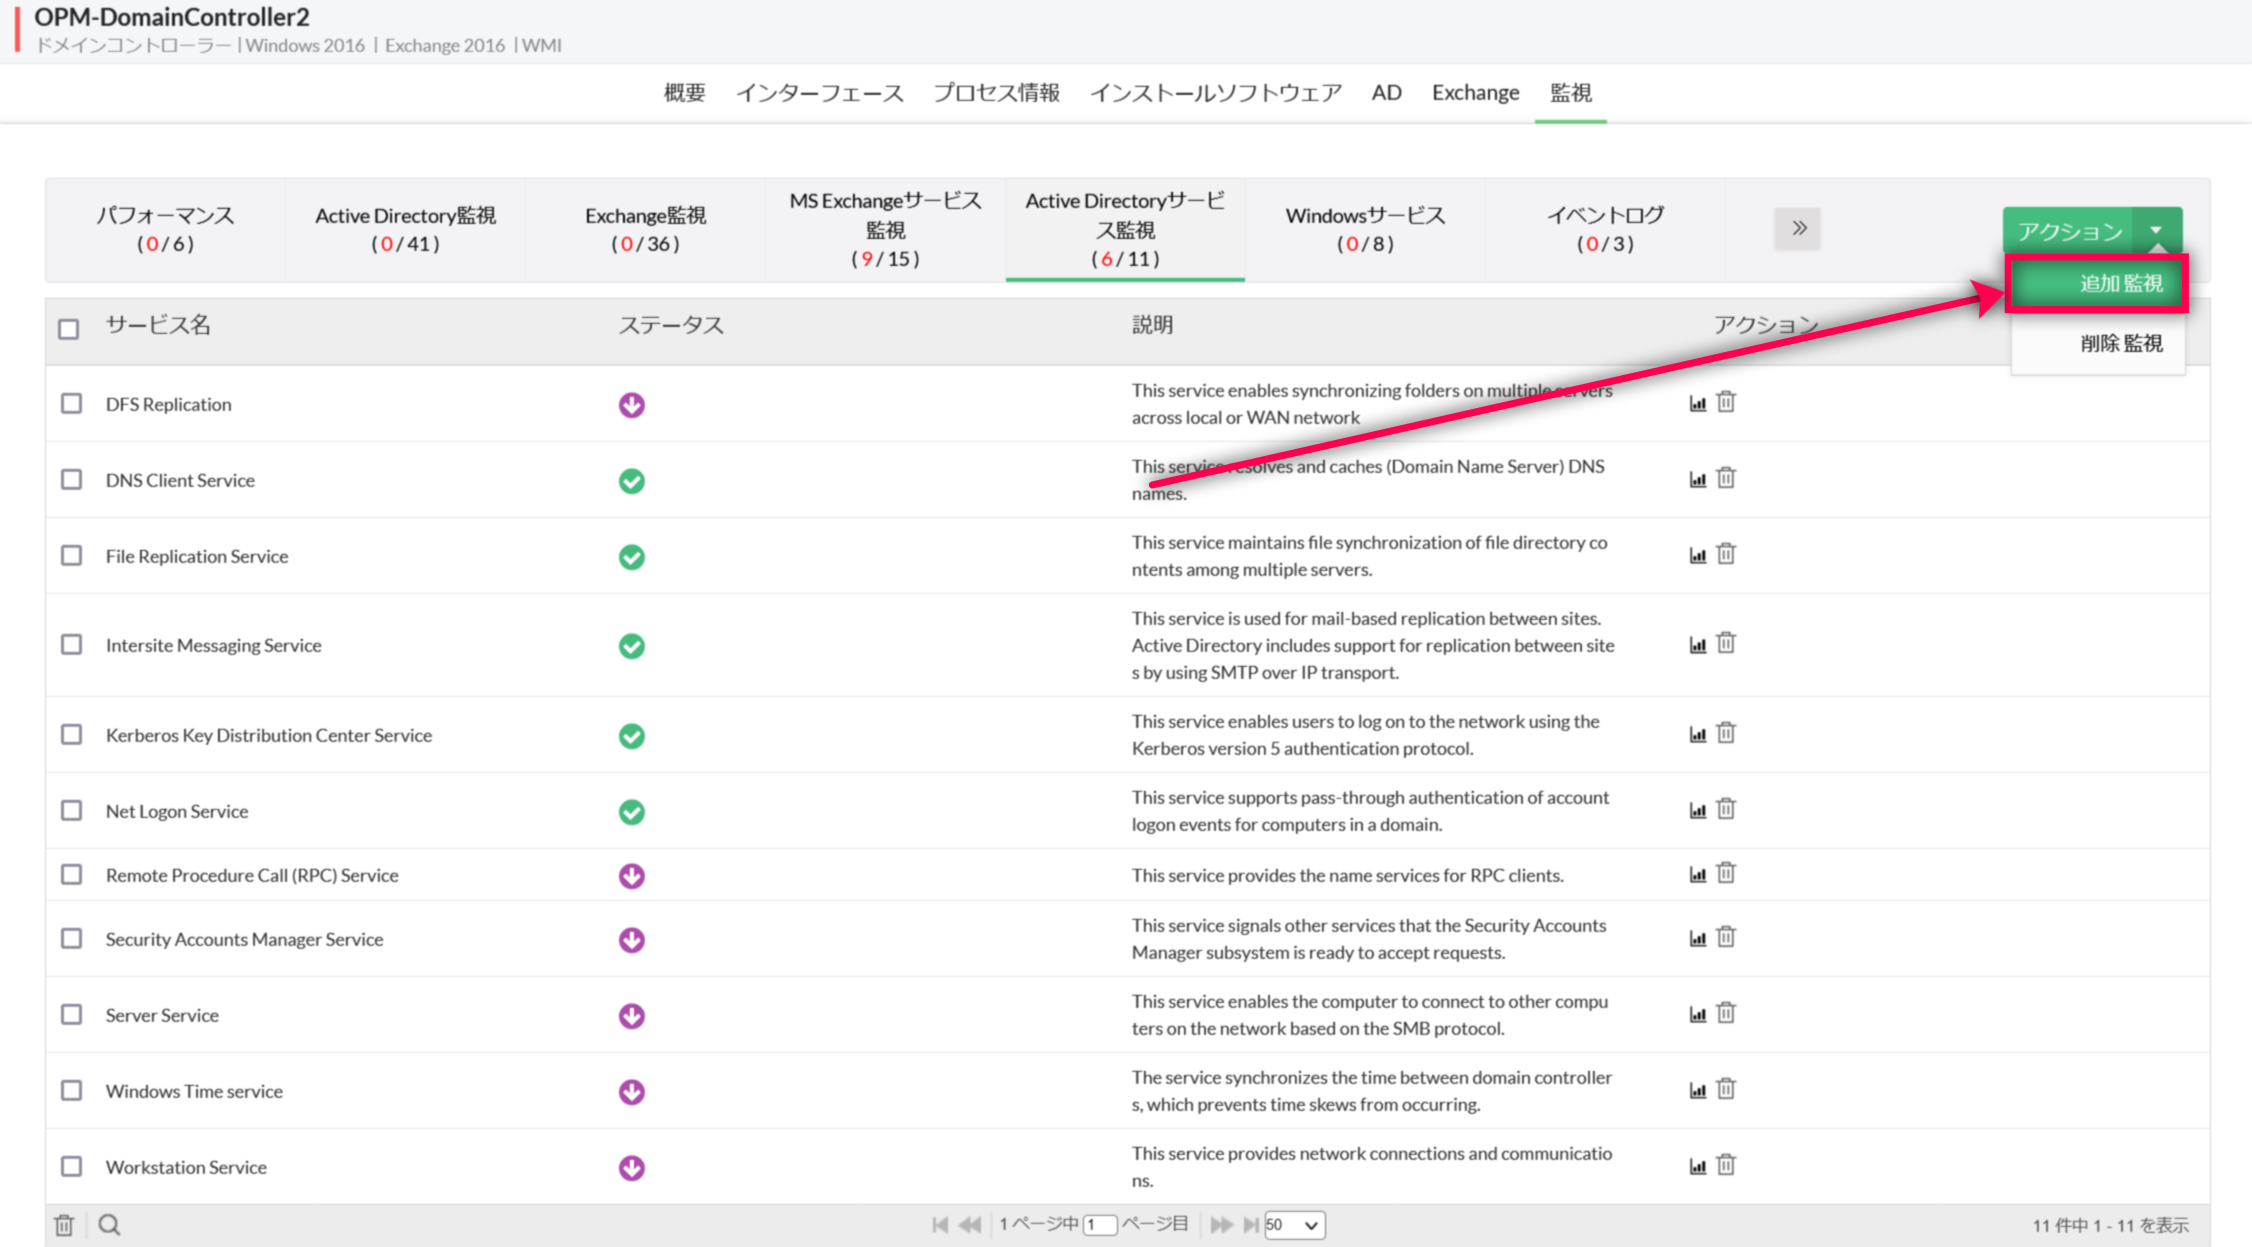This screenshot has height=1247, width=2252.
Task: Check the DFS Replication checkbox
Action: 71,403
